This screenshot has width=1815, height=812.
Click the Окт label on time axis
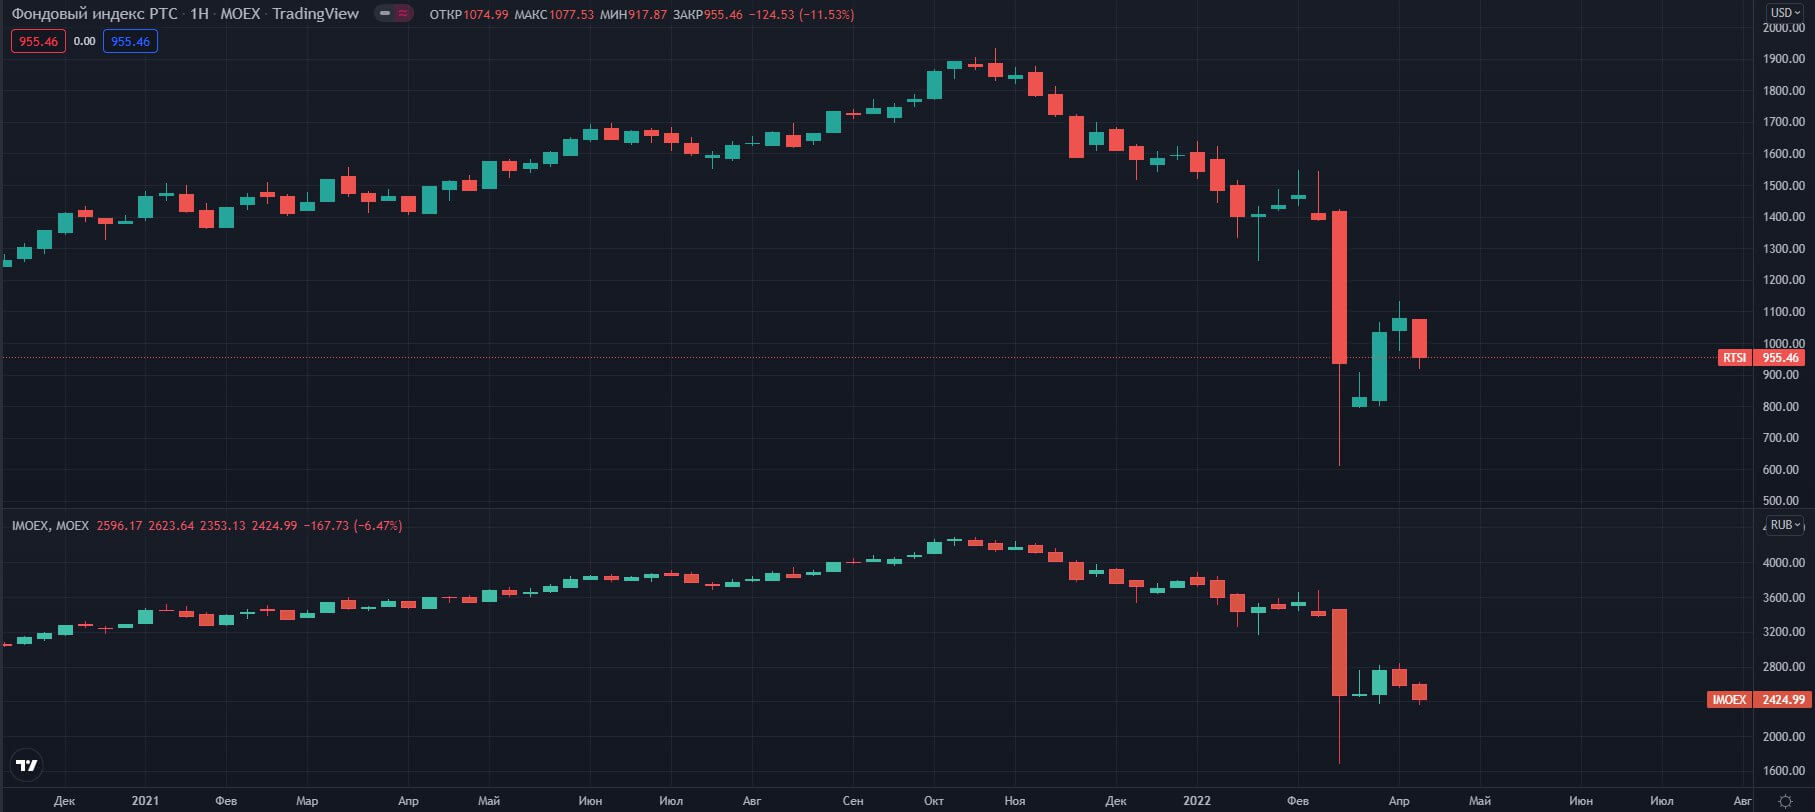click(x=933, y=800)
